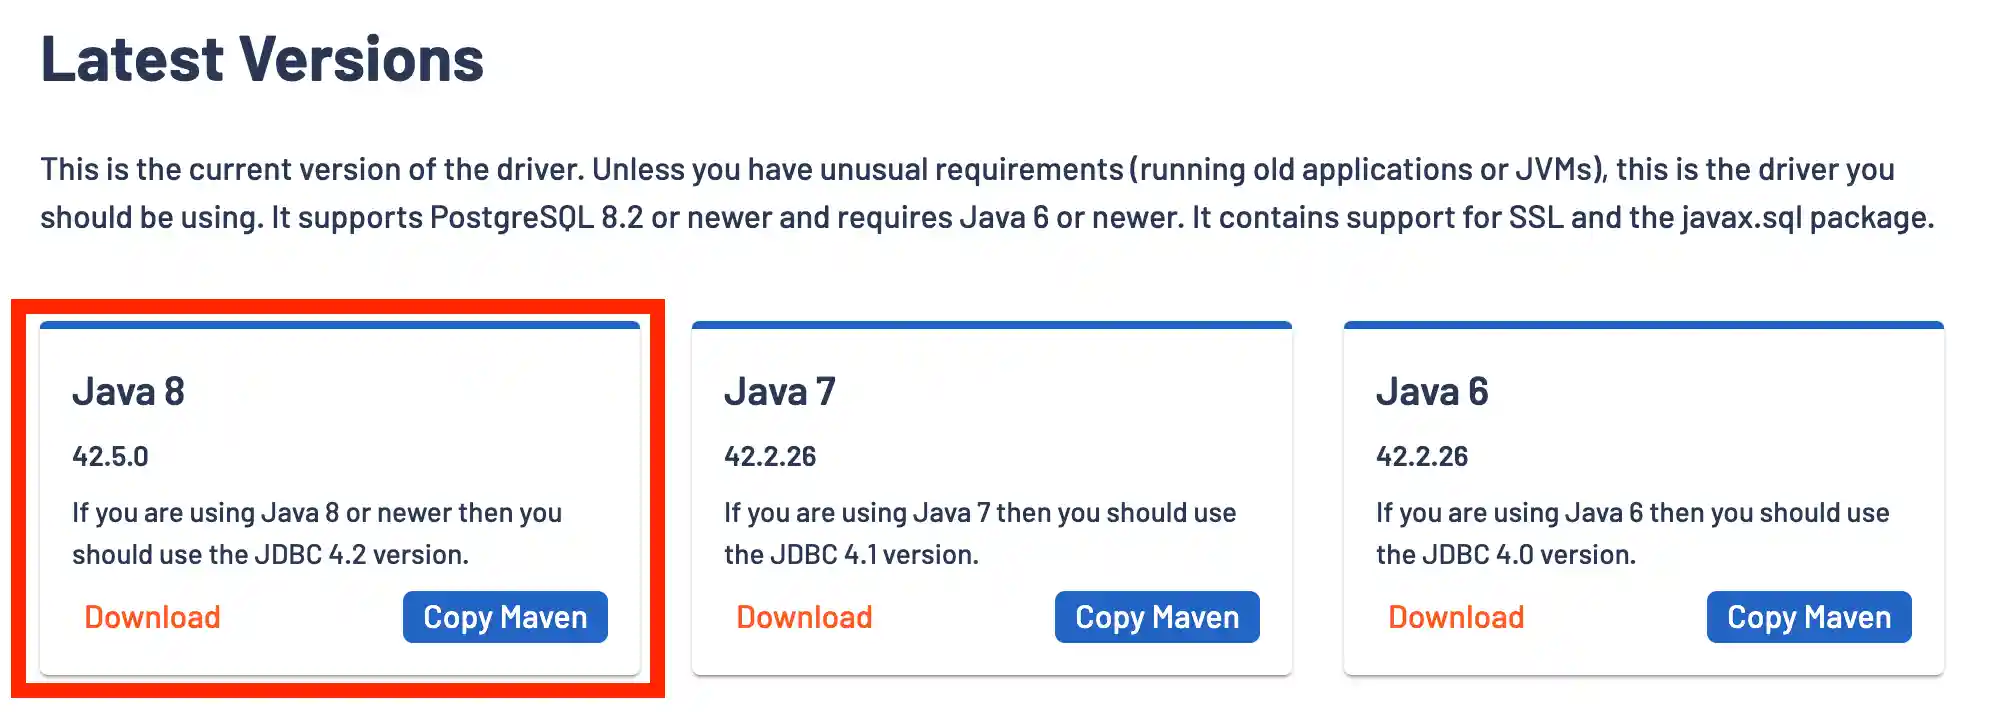Image resolution: width=2014 pixels, height=712 pixels.
Task: Click the Java 6 card heading
Action: click(1432, 391)
